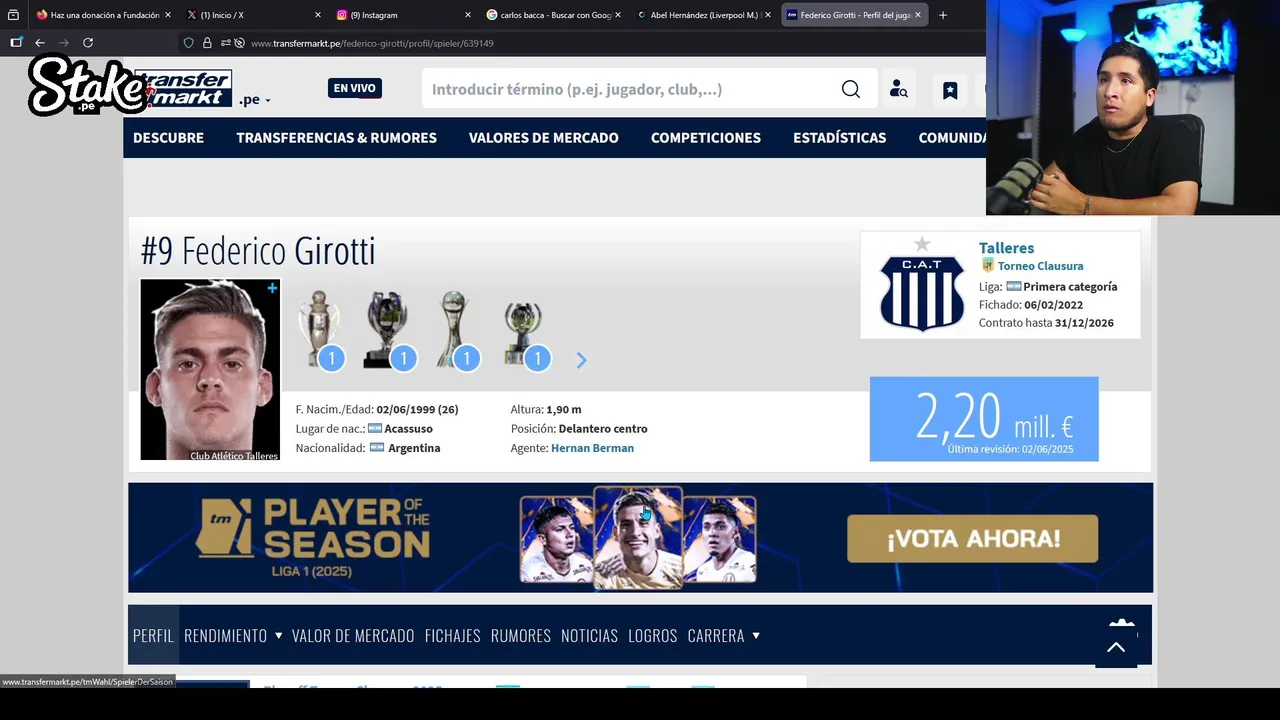
Task: Click the 2,20 mill. € market value box
Action: click(x=984, y=419)
